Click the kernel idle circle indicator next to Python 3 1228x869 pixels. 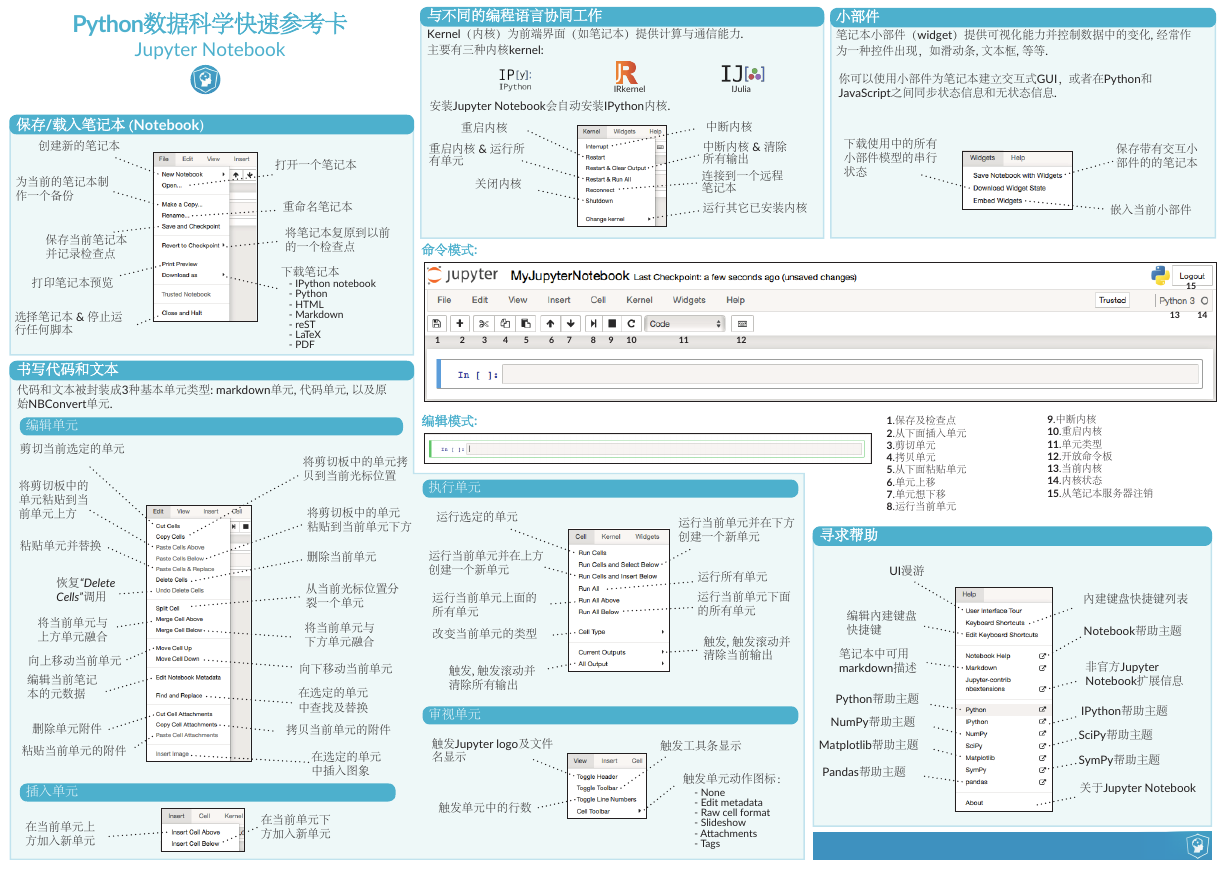point(1204,300)
